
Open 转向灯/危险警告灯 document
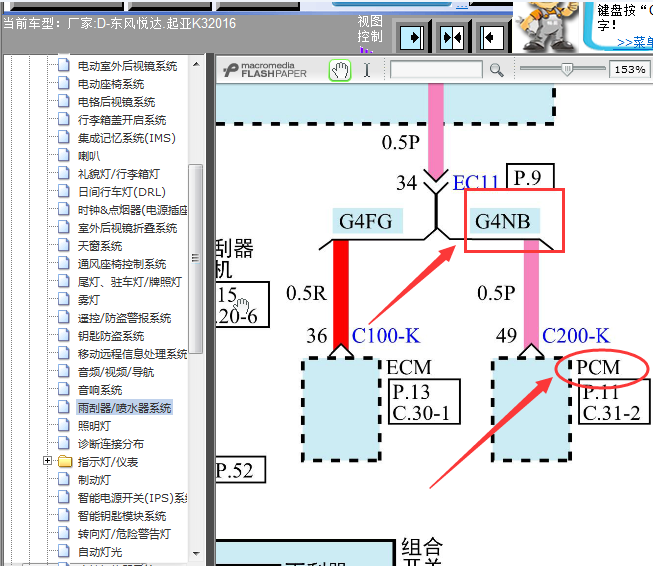point(124,534)
